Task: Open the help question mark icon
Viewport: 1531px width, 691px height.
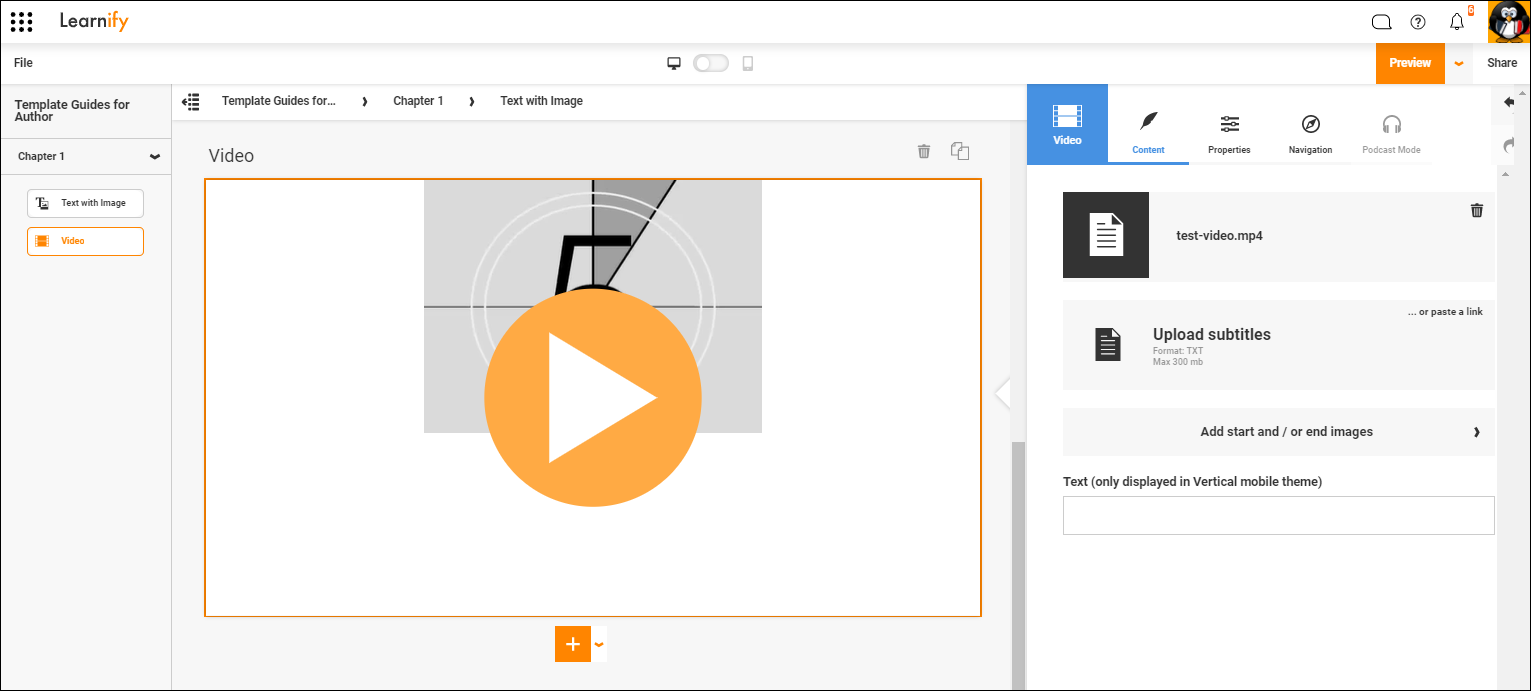Action: tap(1418, 22)
